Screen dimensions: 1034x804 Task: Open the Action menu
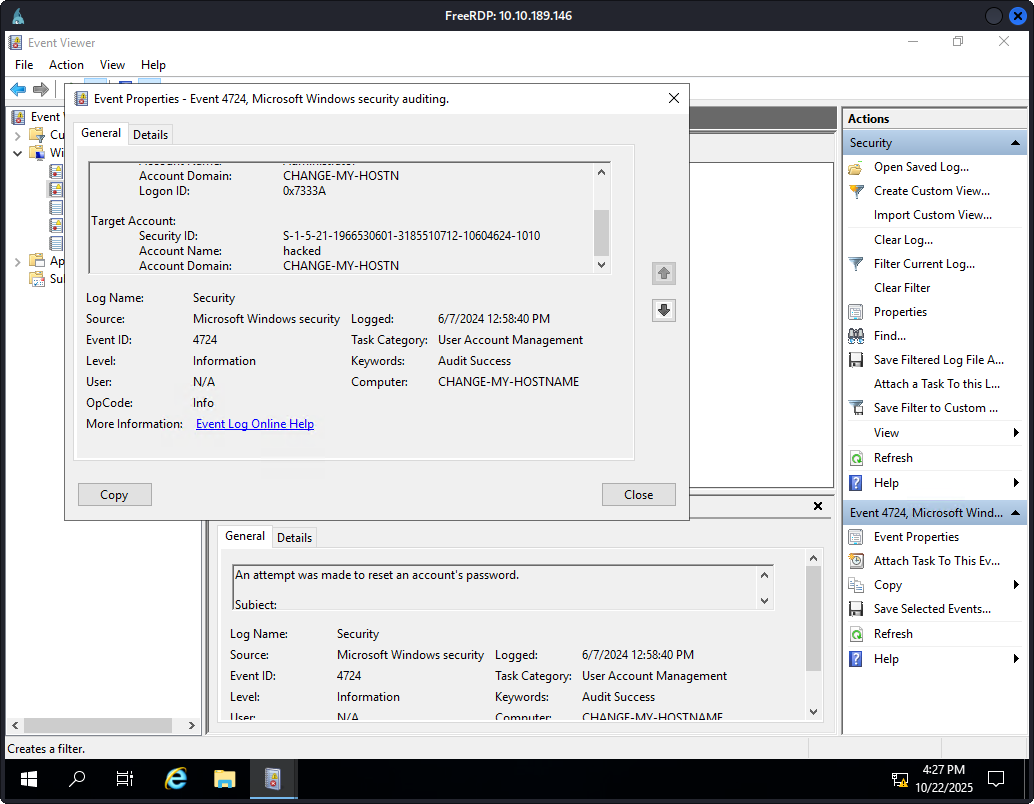[66, 65]
